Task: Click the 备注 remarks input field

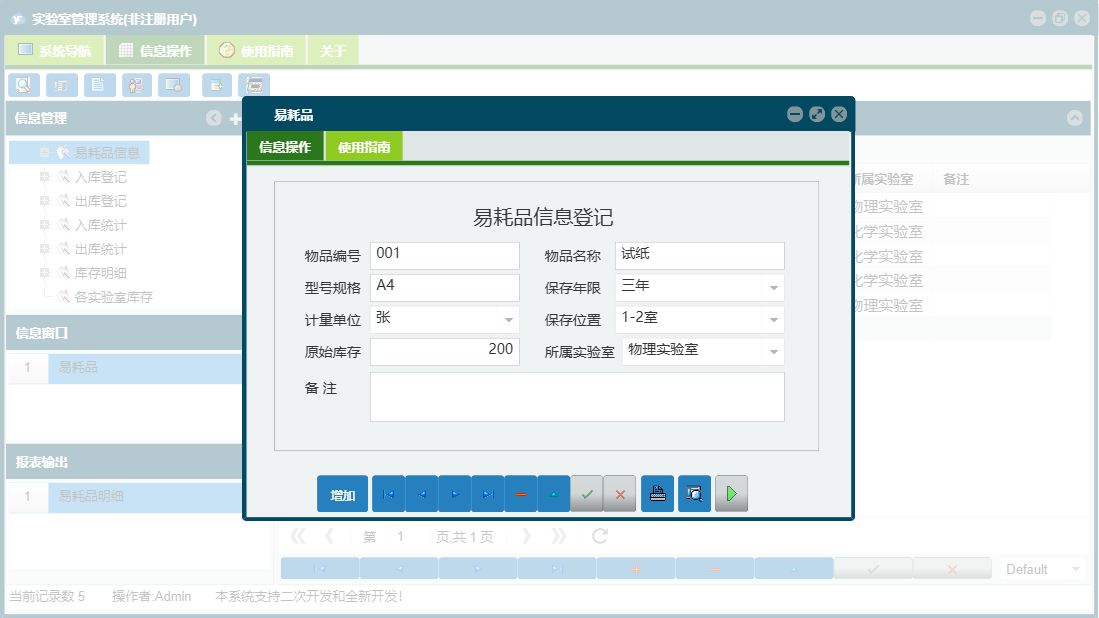Action: (577, 397)
